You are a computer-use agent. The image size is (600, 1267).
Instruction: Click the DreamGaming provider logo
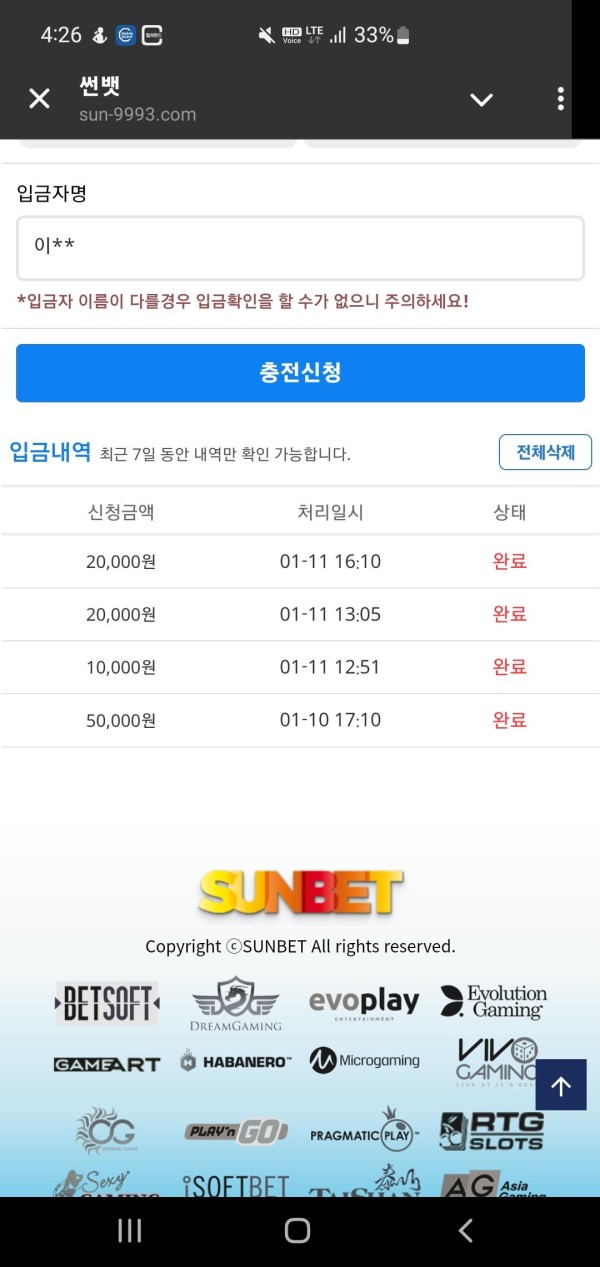(236, 1003)
